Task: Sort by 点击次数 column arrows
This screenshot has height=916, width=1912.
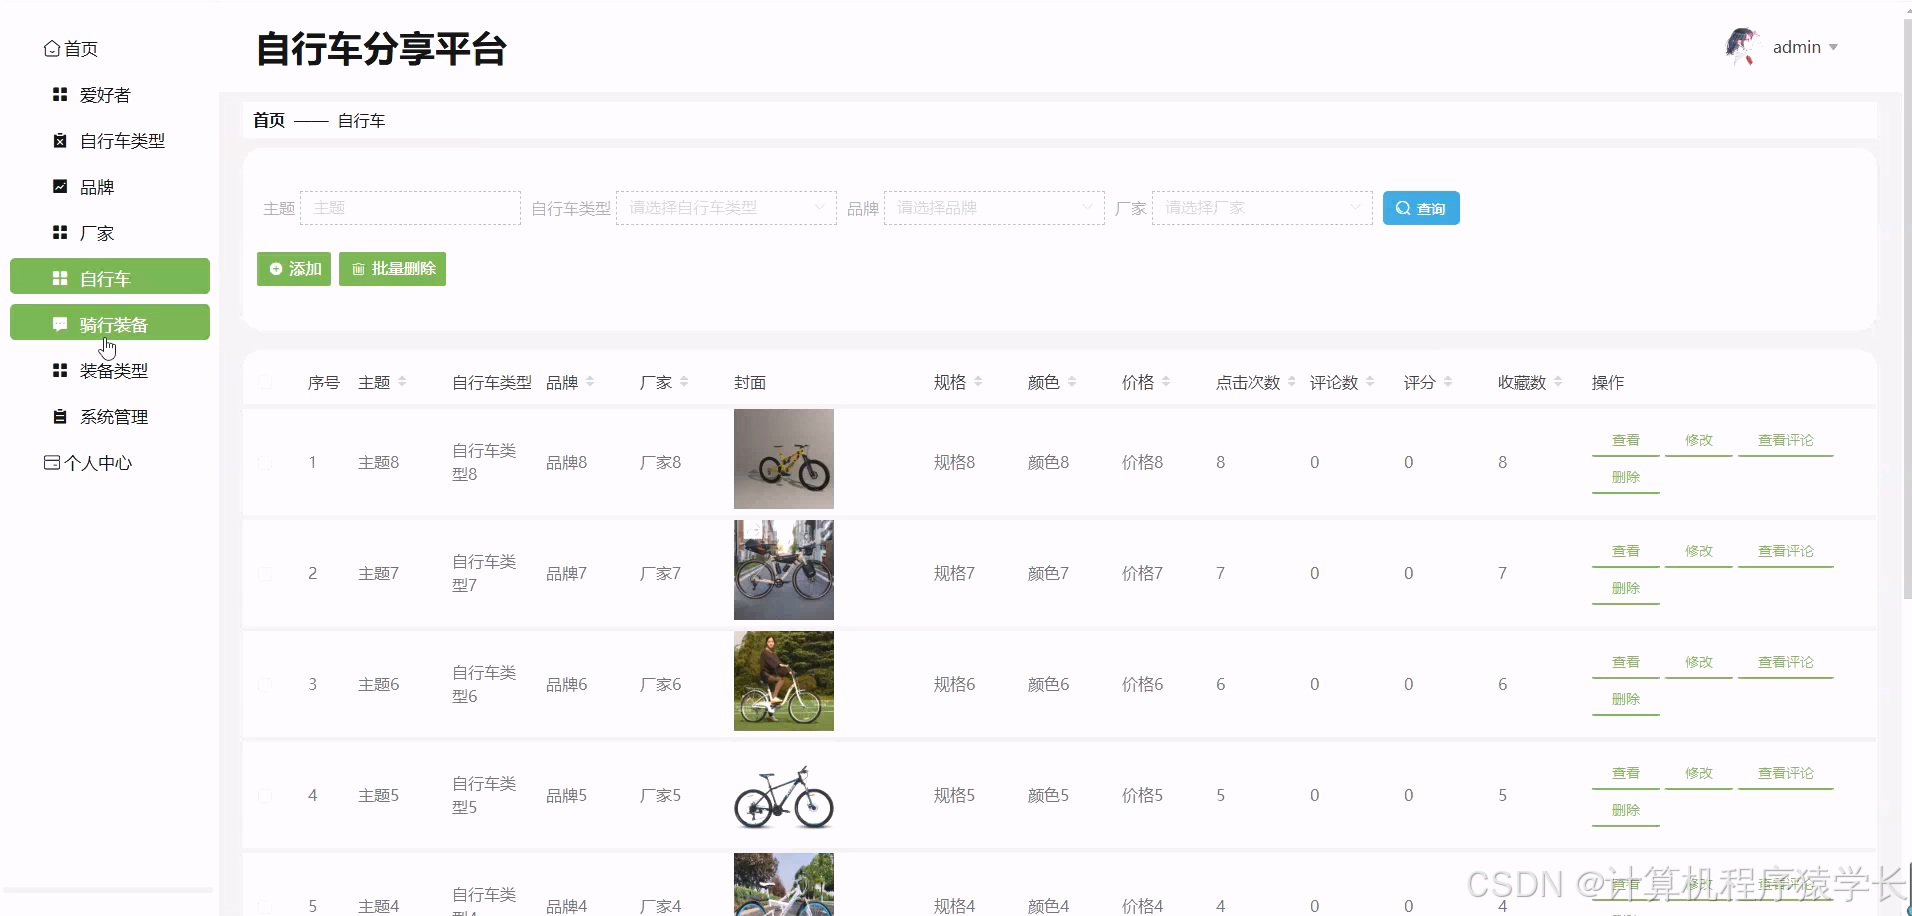Action: pyautogui.click(x=1292, y=382)
